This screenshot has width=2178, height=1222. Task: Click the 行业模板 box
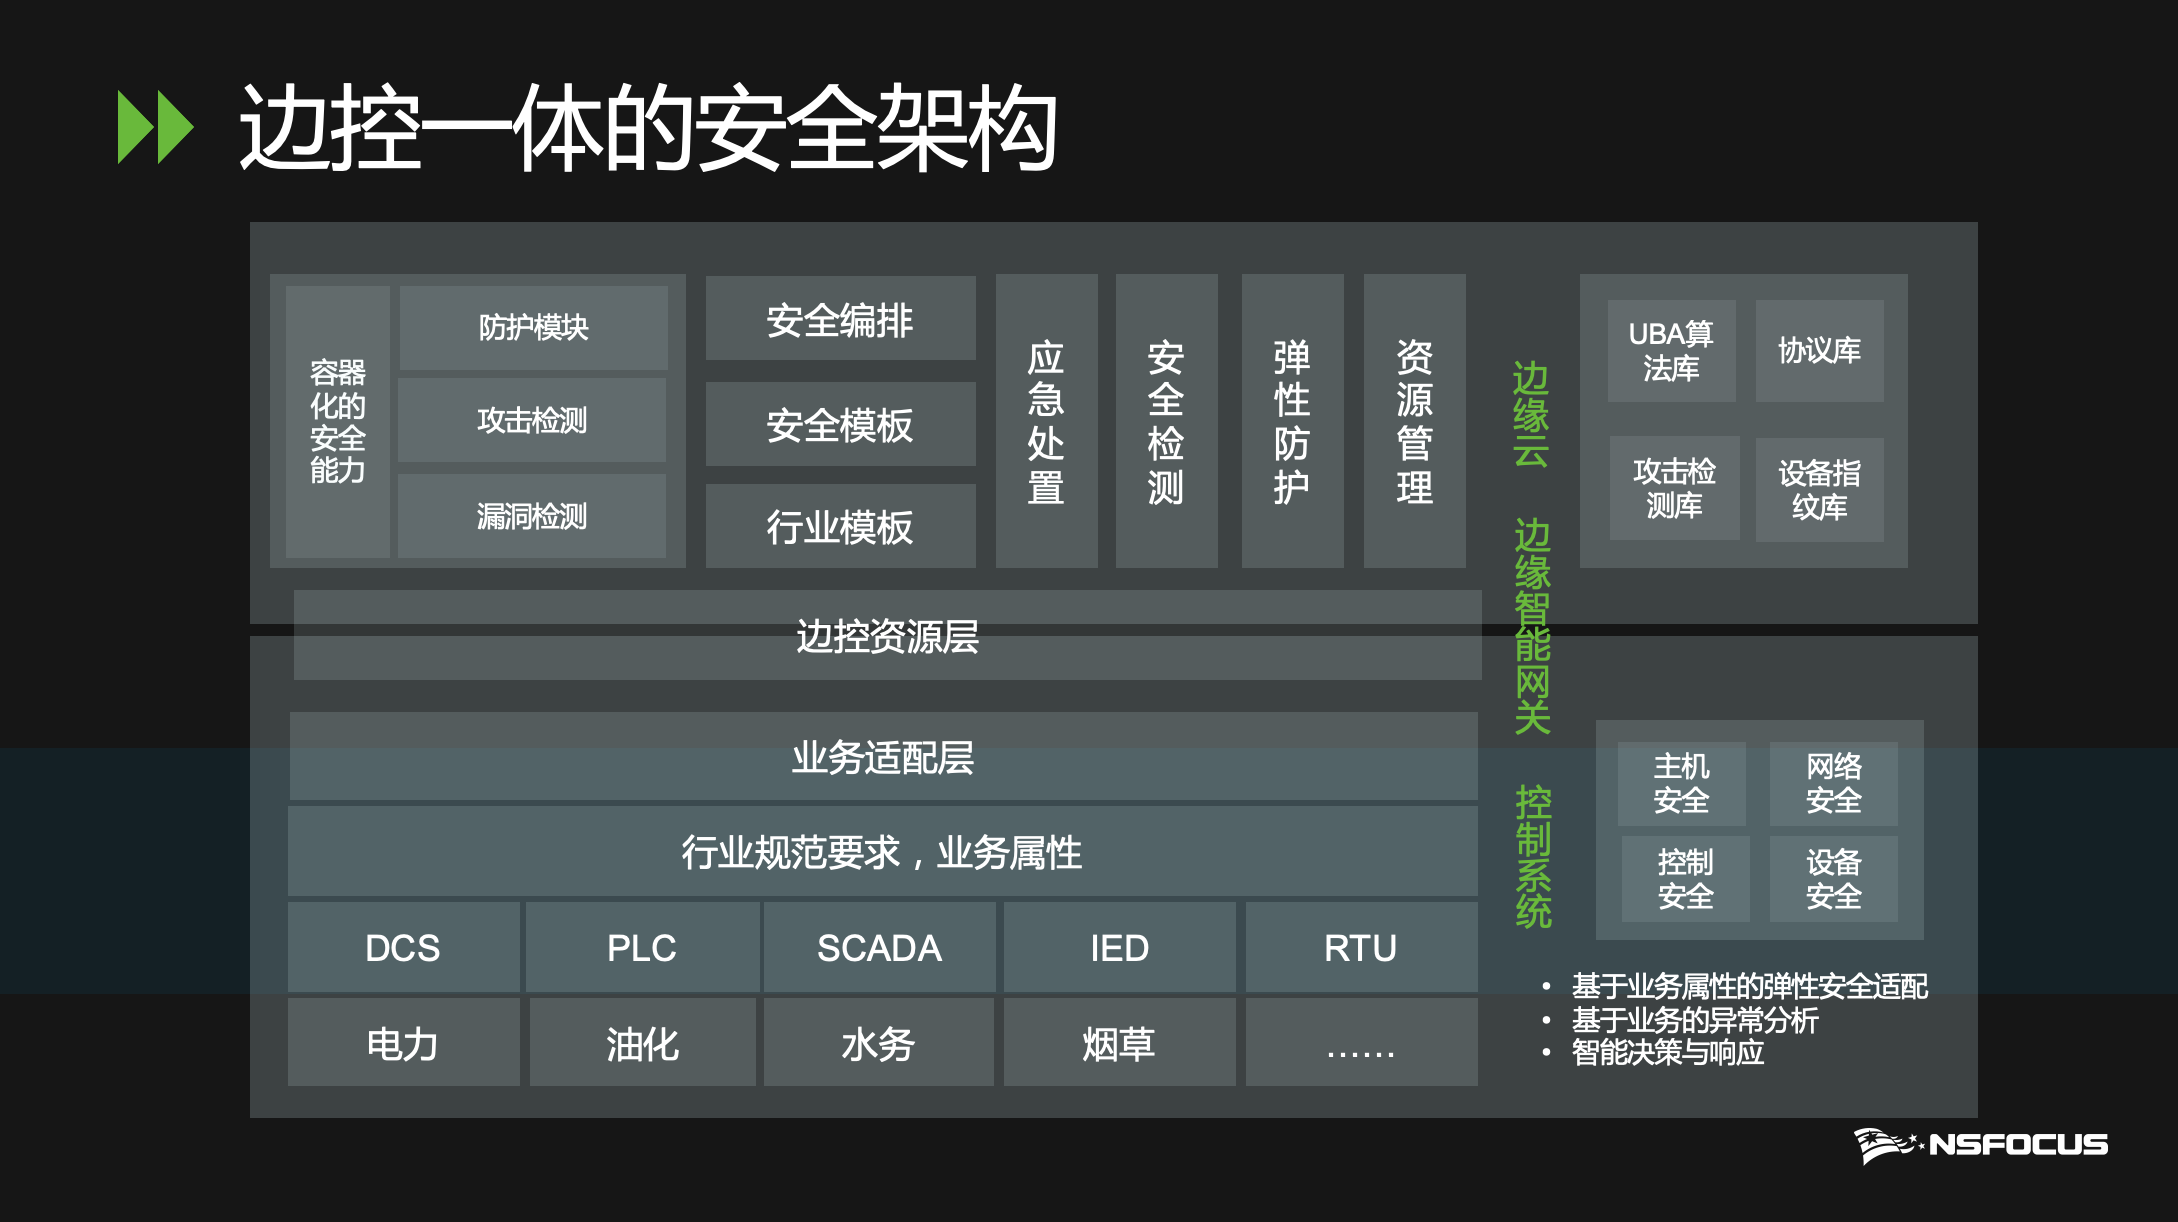[840, 527]
